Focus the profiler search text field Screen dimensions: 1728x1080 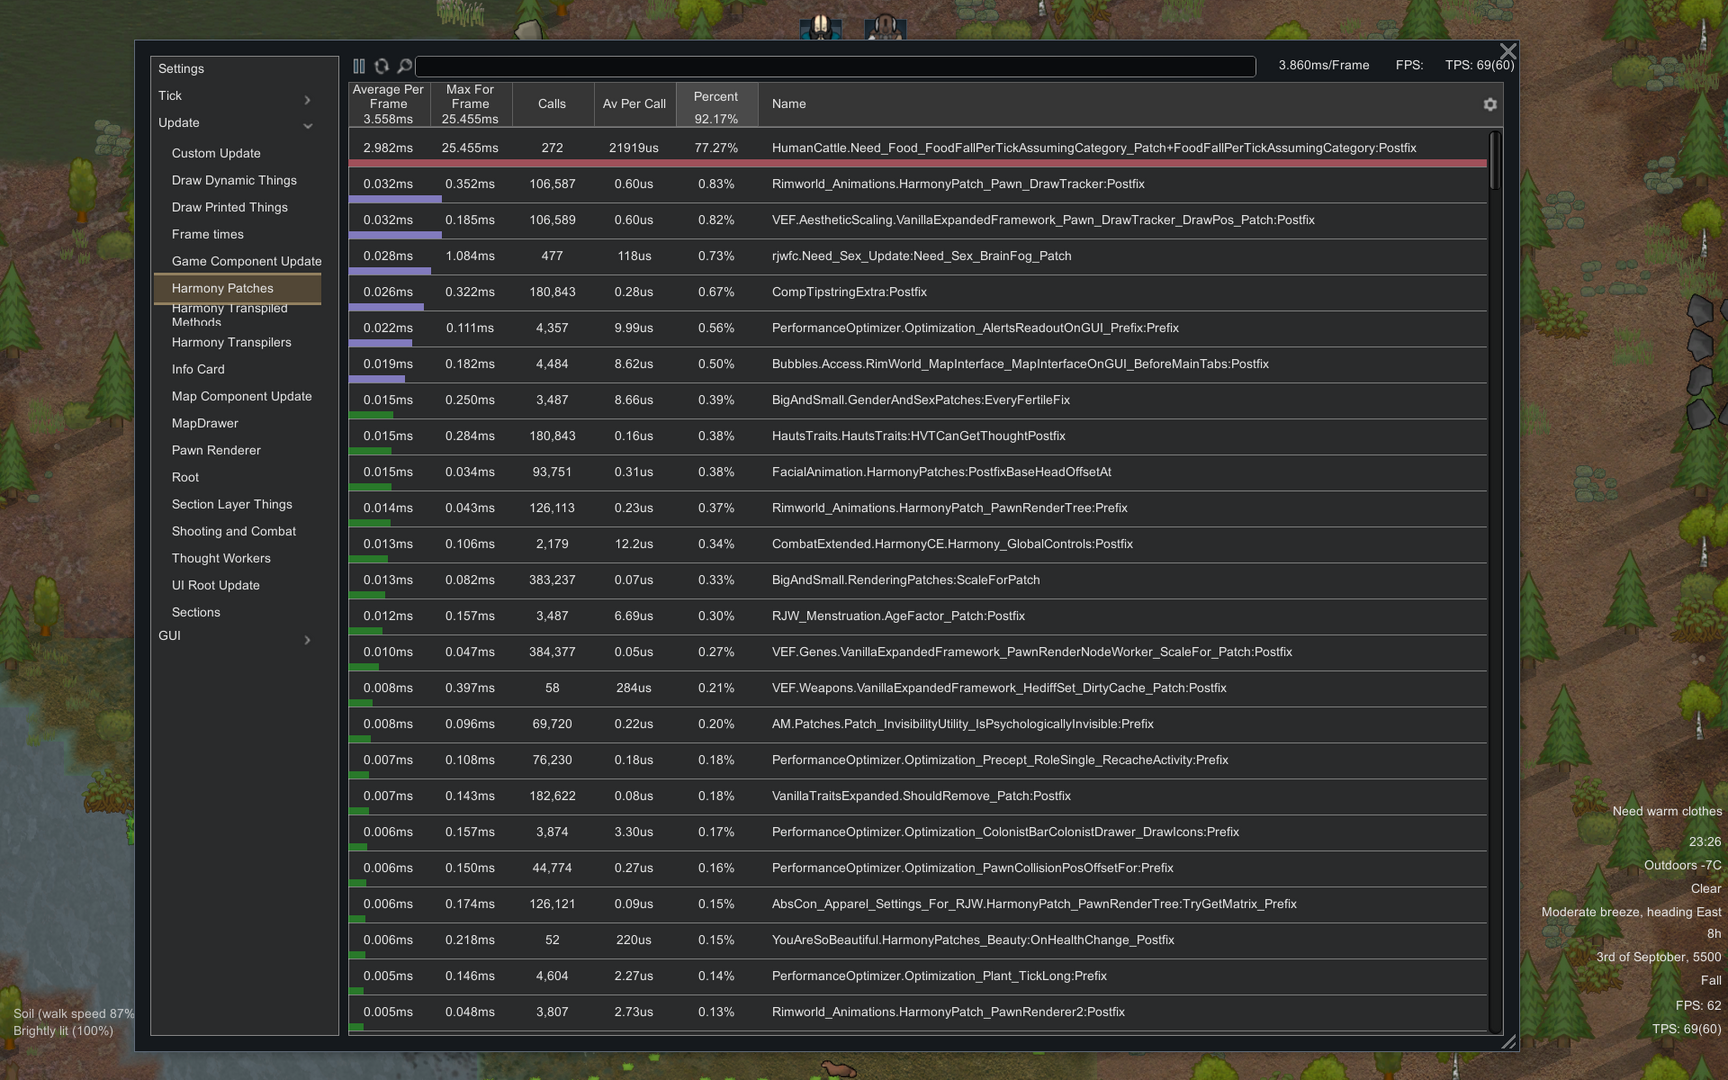[835, 66]
